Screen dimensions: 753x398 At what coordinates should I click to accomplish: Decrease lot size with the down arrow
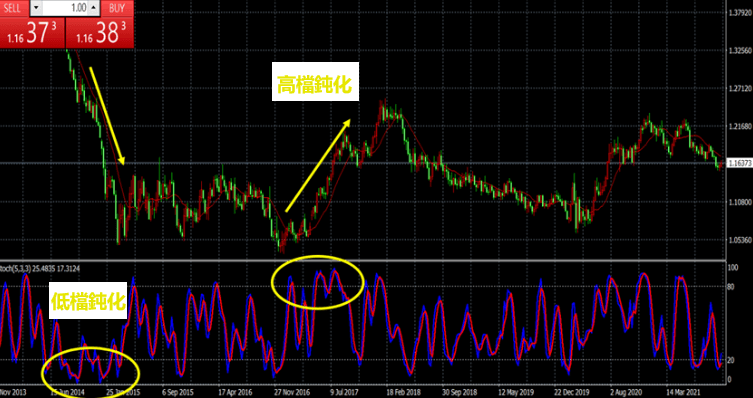pos(36,8)
